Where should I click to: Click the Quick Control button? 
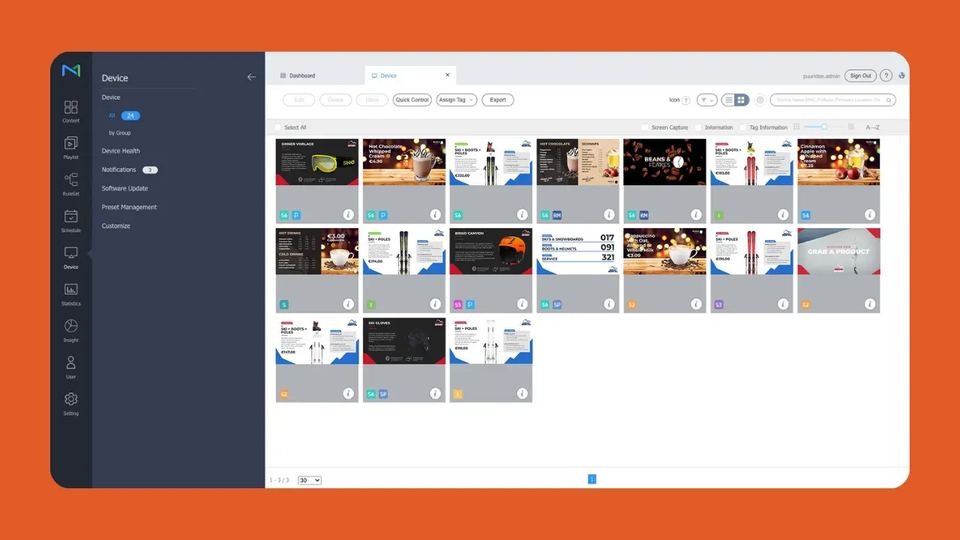(x=412, y=100)
